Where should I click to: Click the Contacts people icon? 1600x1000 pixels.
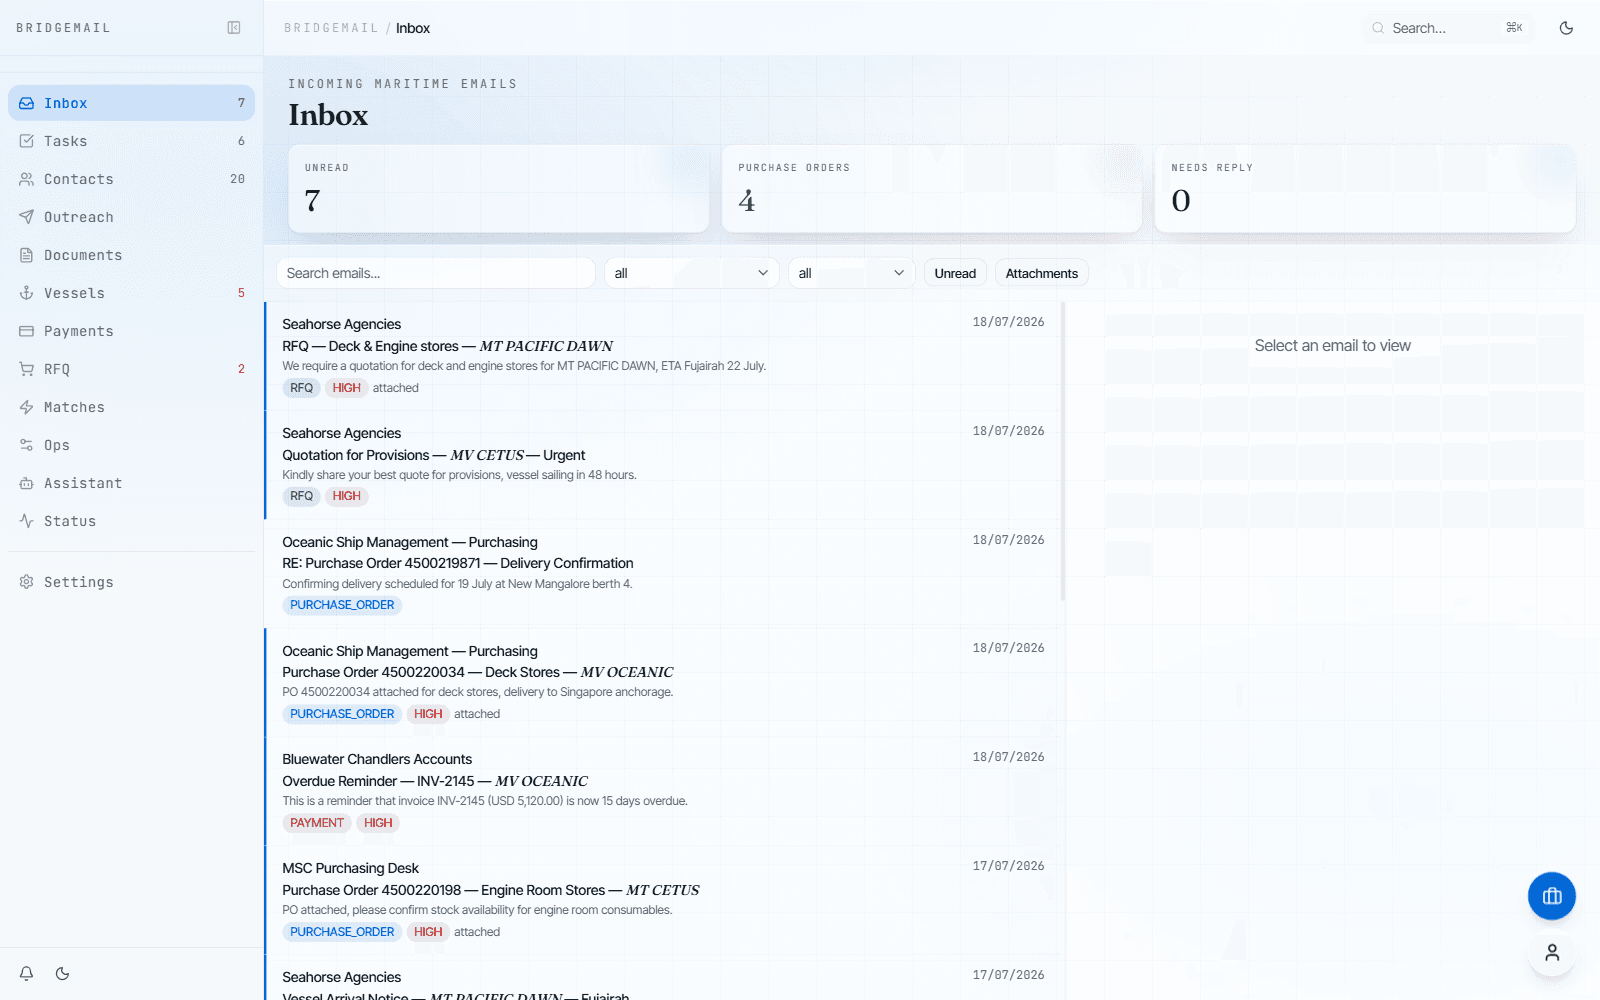click(x=27, y=179)
